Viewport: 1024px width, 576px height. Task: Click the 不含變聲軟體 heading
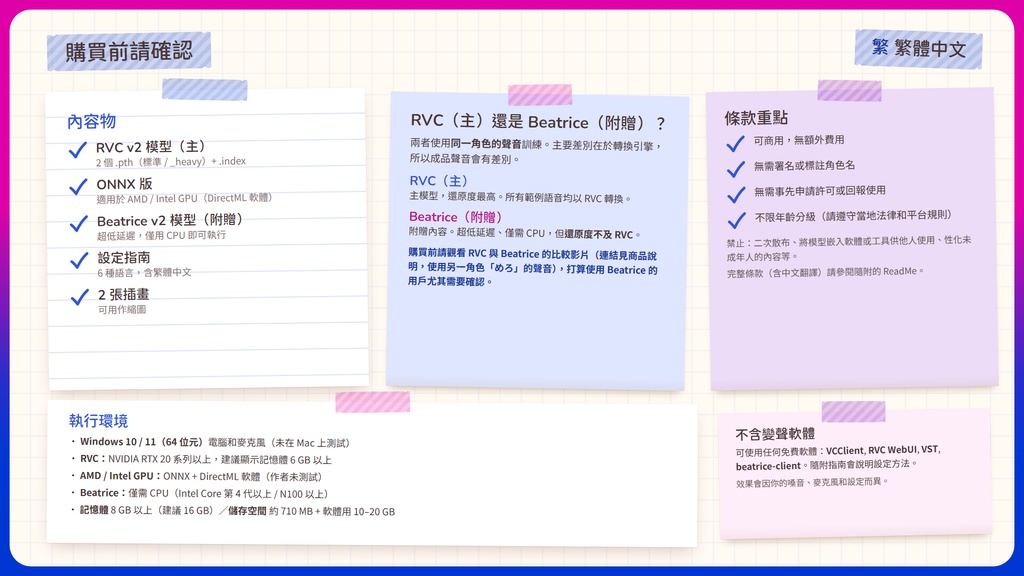click(x=775, y=434)
